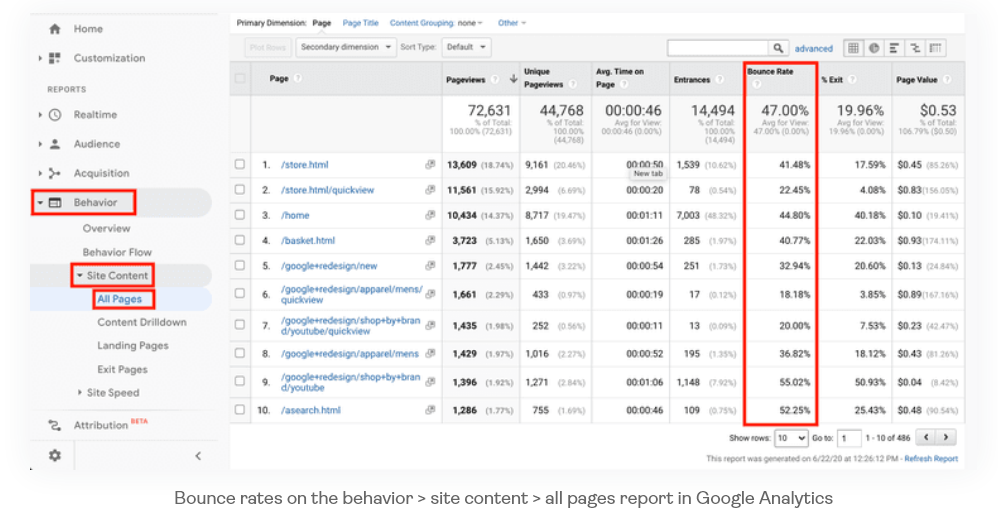998x521 pixels.
Task: Check the /store.html row checkbox
Action: 240,164
